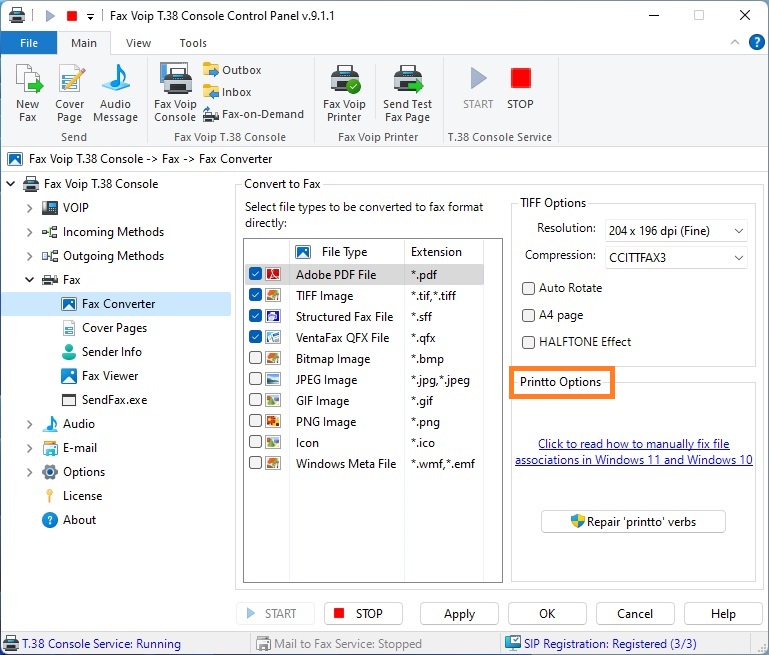Click the Apply button

459,613
